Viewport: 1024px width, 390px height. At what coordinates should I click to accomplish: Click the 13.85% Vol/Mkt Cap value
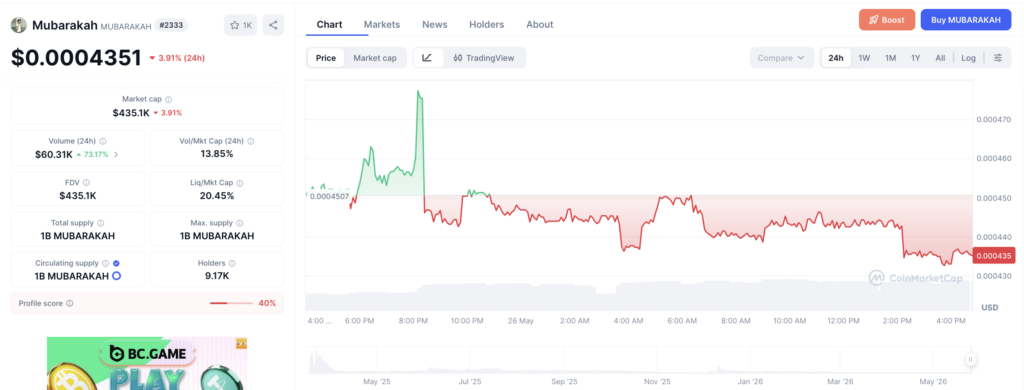coord(217,154)
